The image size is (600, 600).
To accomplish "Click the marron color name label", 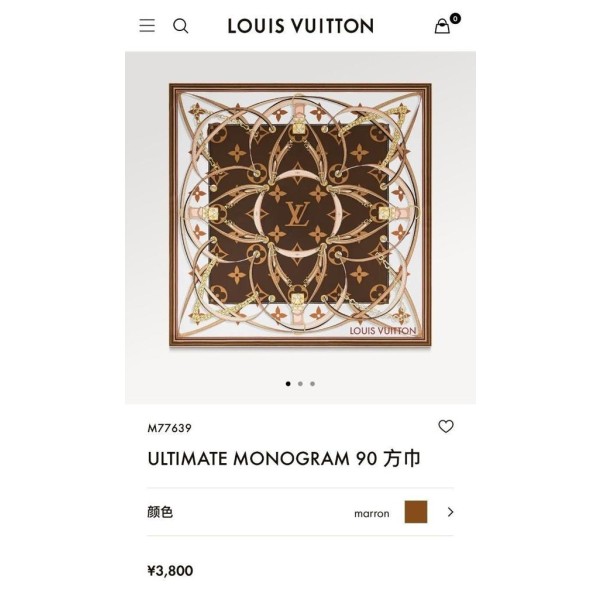I will tap(372, 514).
